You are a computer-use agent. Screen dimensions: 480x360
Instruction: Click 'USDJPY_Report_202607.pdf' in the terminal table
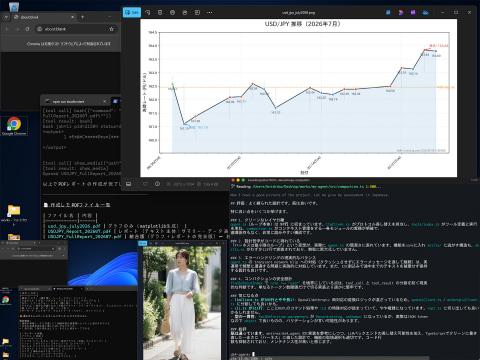[79, 231]
